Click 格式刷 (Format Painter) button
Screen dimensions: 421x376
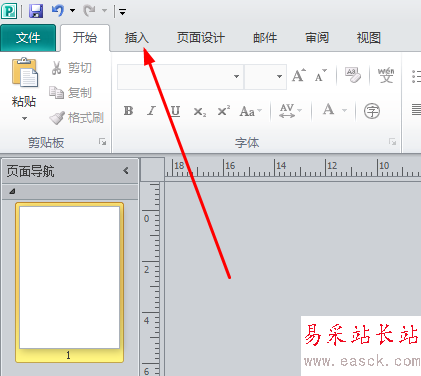[77, 118]
